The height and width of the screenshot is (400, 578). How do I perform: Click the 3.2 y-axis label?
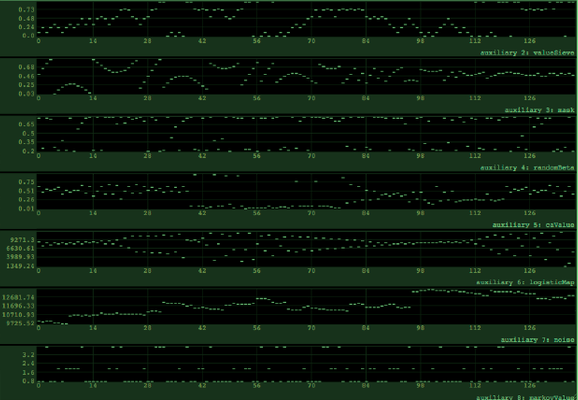(x=28, y=355)
